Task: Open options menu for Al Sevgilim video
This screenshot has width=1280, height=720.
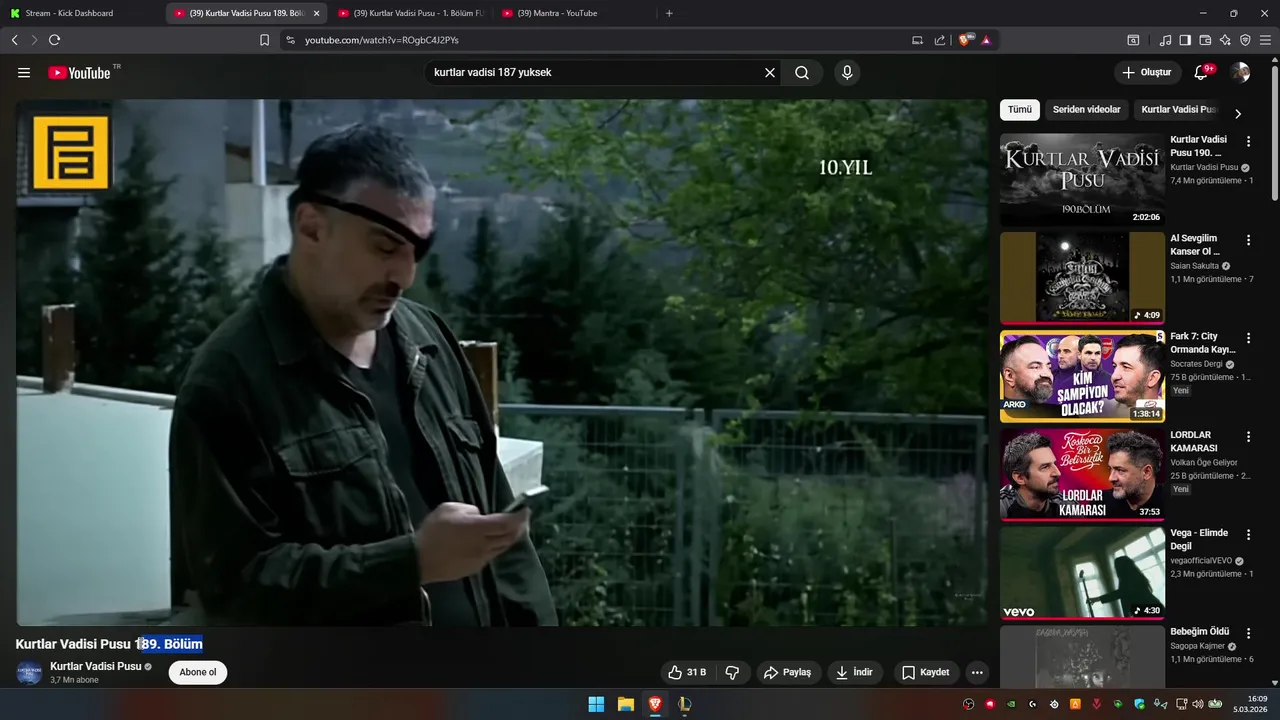Action: pos(1248,240)
